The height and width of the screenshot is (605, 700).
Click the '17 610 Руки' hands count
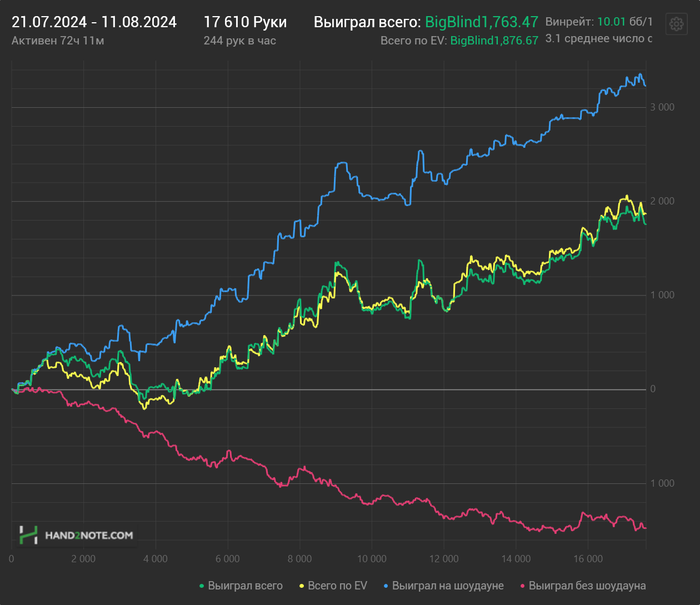(x=245, y=22)
